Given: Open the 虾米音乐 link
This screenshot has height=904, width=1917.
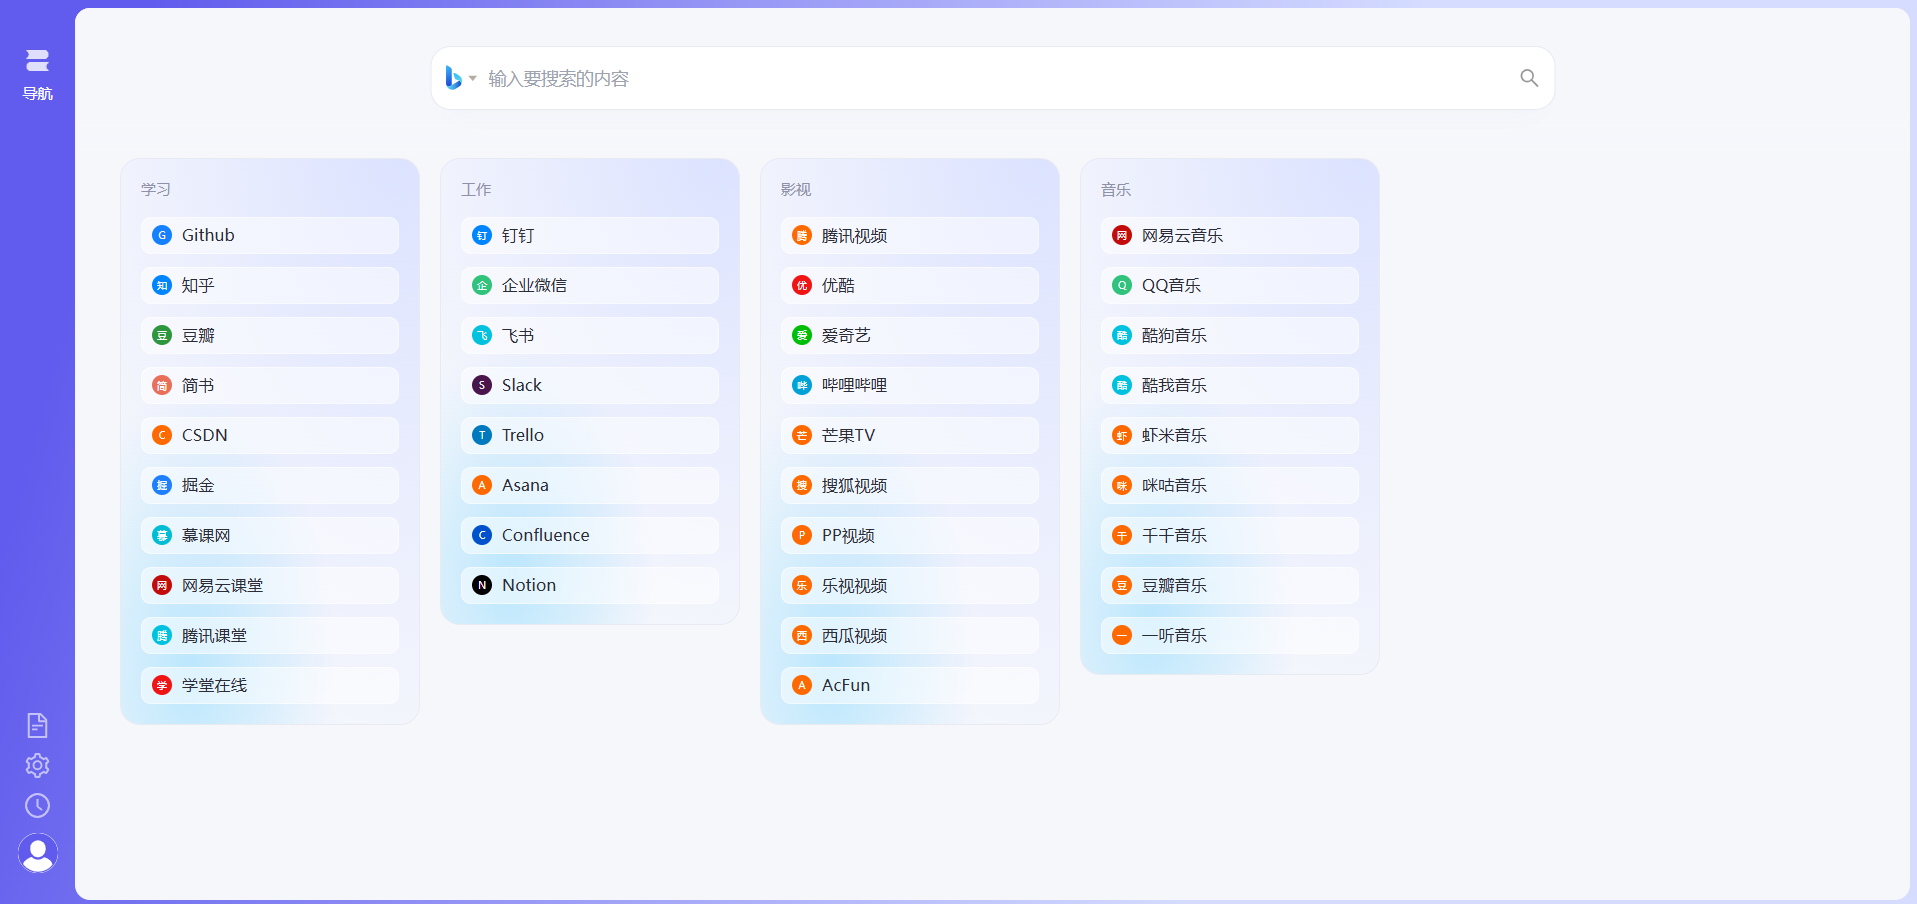Looking at the screenshot, I should coord(1230,435).
